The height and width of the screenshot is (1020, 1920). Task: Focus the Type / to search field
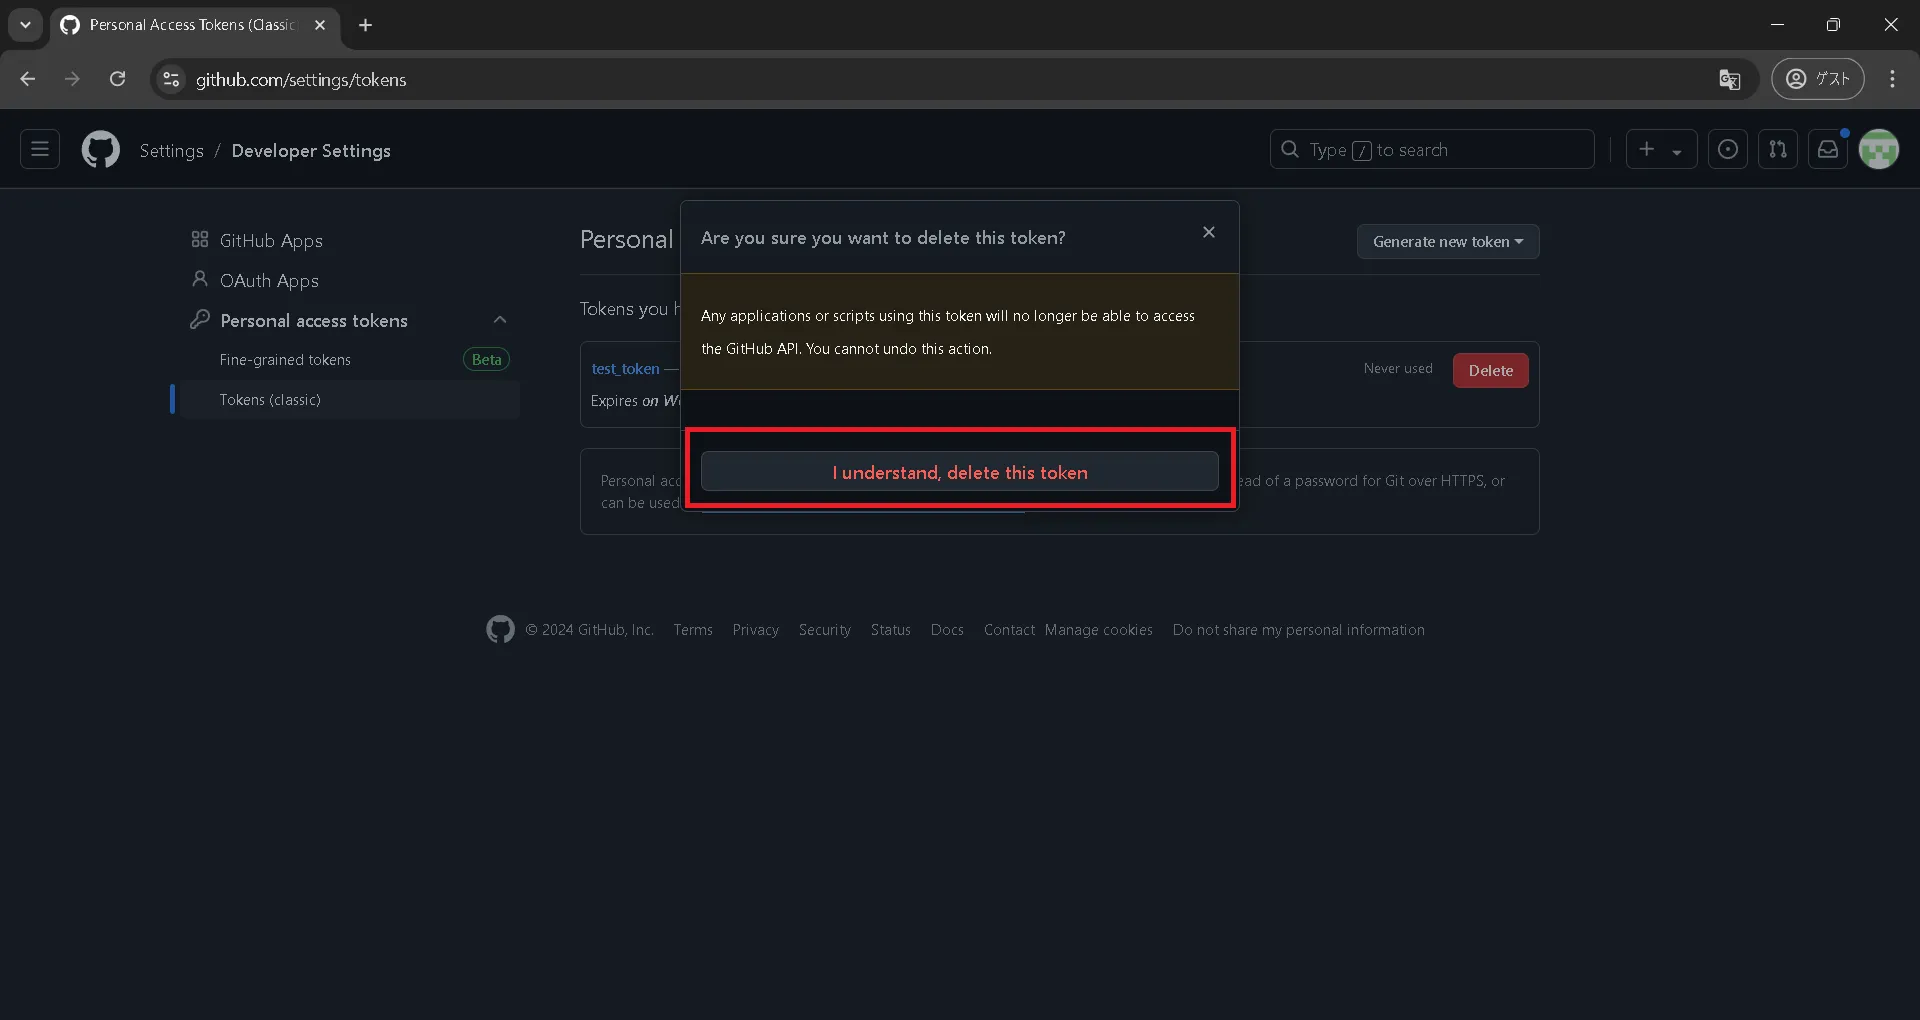pos(1432,149)
